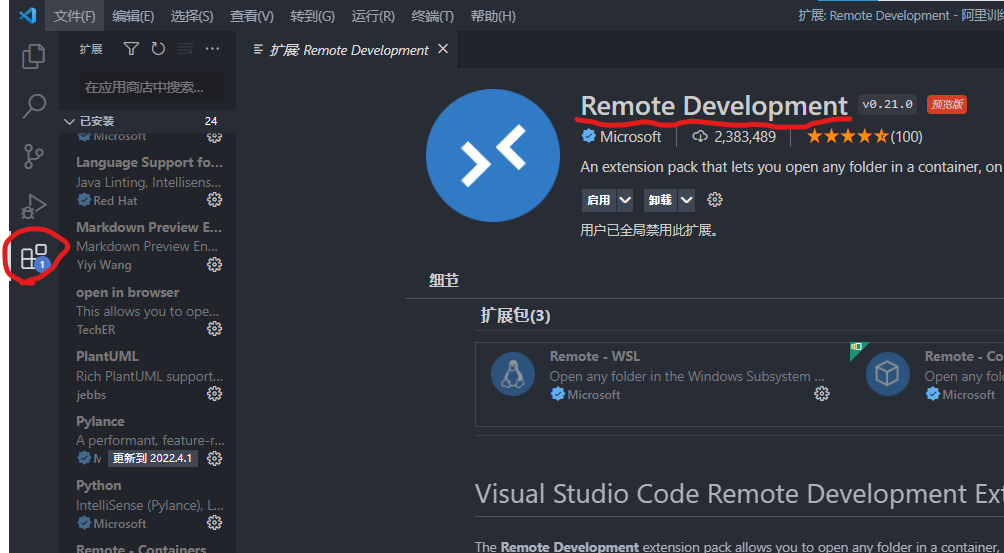Expand the uninstall button dropdown arrow
Viewport: 1004px width, 553px height.
pos(686,200)
